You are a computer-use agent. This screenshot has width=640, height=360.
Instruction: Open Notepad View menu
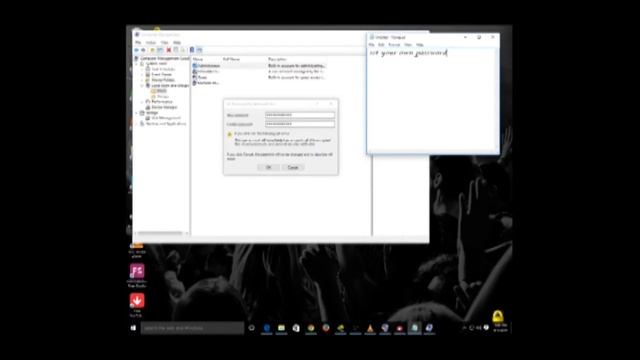408,44
